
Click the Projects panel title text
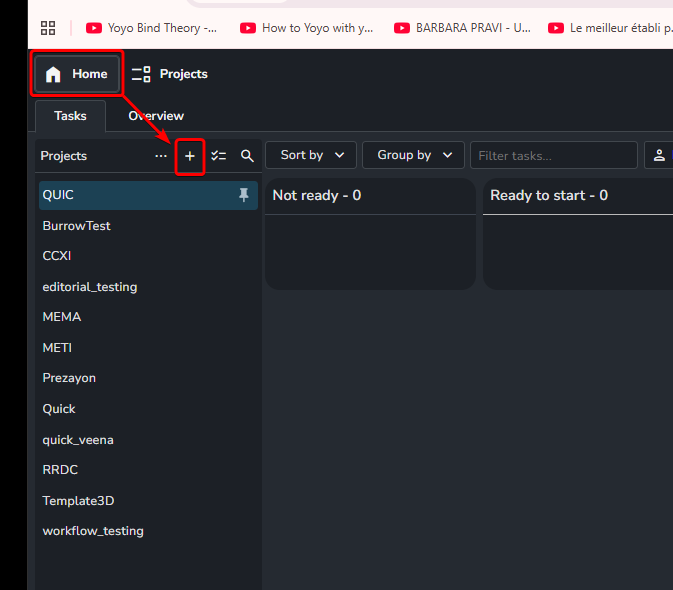(x=64, y=156)
